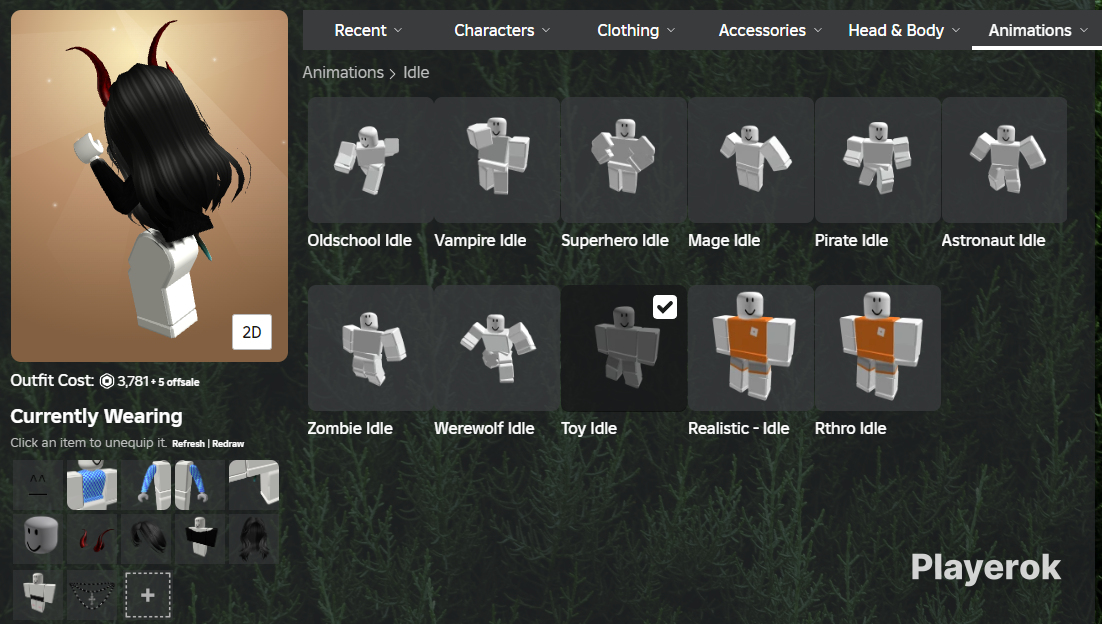Uncheck the Toy Idle equipped checkmark
This screenshot has width=1102, height=624.
tap(665, 307)
